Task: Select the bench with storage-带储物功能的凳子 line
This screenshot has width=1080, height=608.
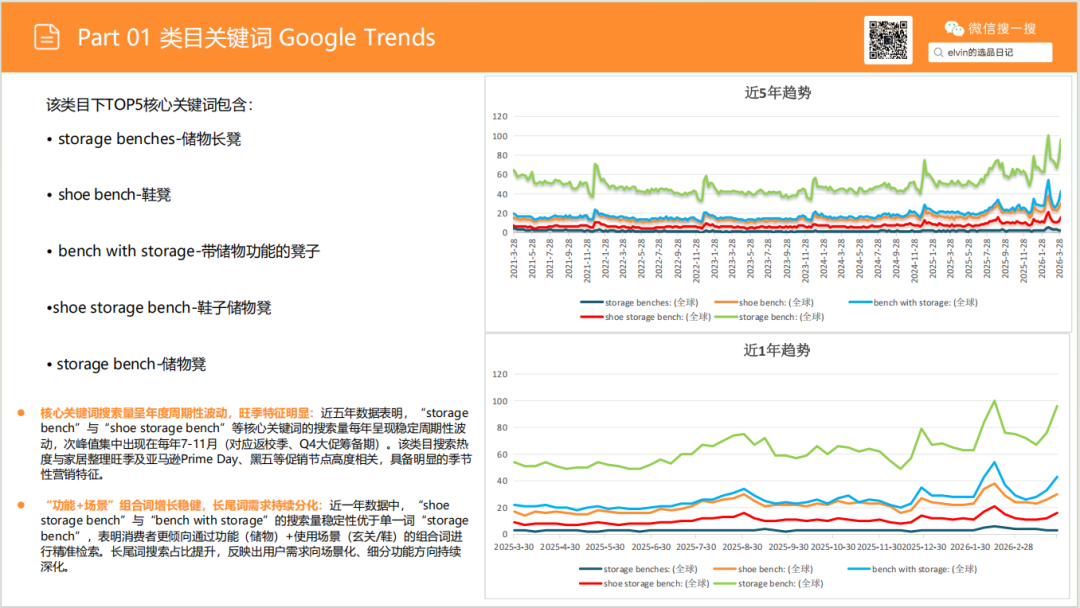Action: (x=188, y=251)
